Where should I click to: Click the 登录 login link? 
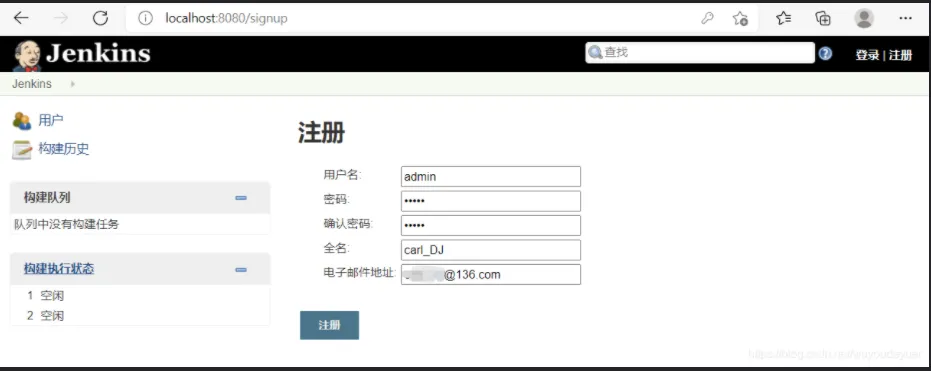click(x=867, y=55)
